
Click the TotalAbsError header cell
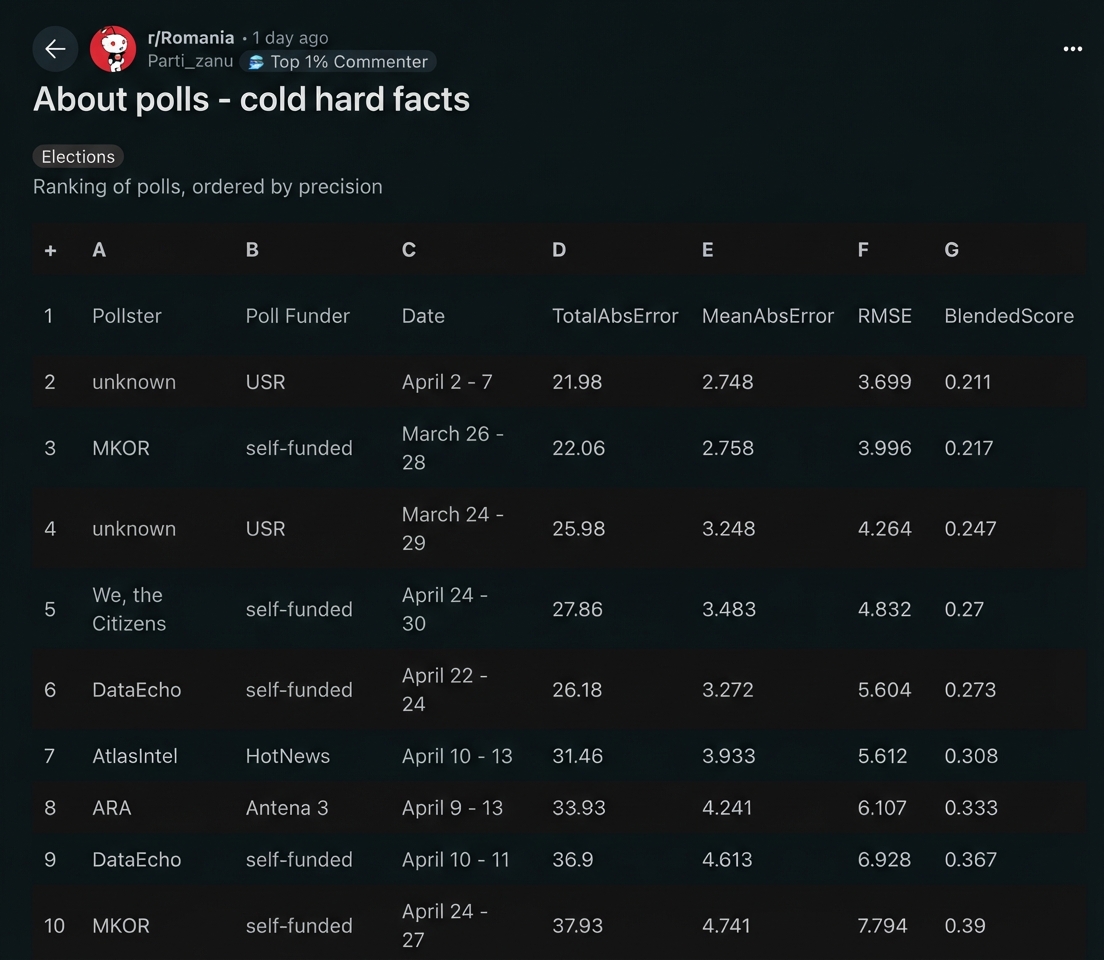615,316
